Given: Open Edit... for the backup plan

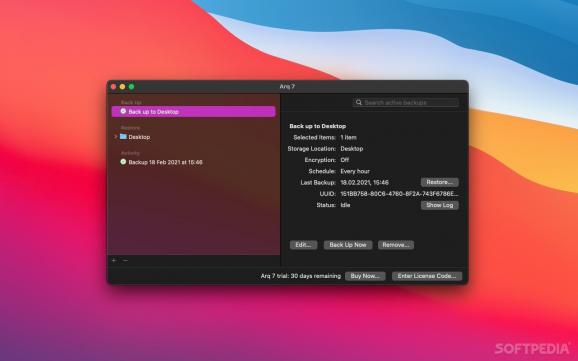Looking at the screenshot, I should pos(303,245).
